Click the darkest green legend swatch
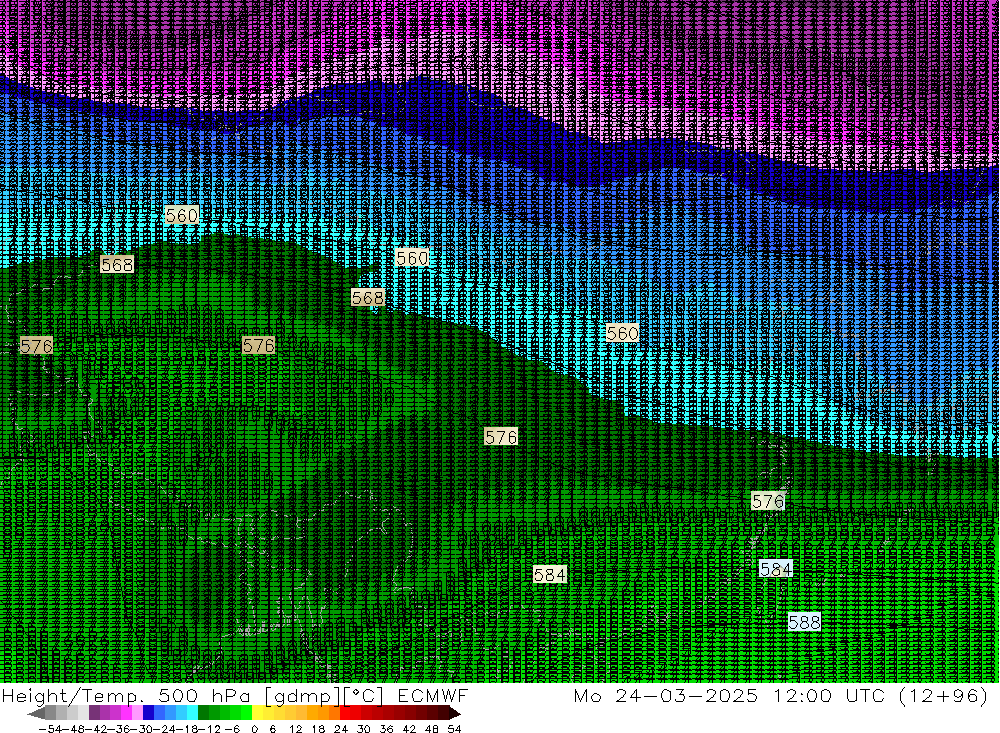The height and width of the screenshot is (733, 1000). 203,713
